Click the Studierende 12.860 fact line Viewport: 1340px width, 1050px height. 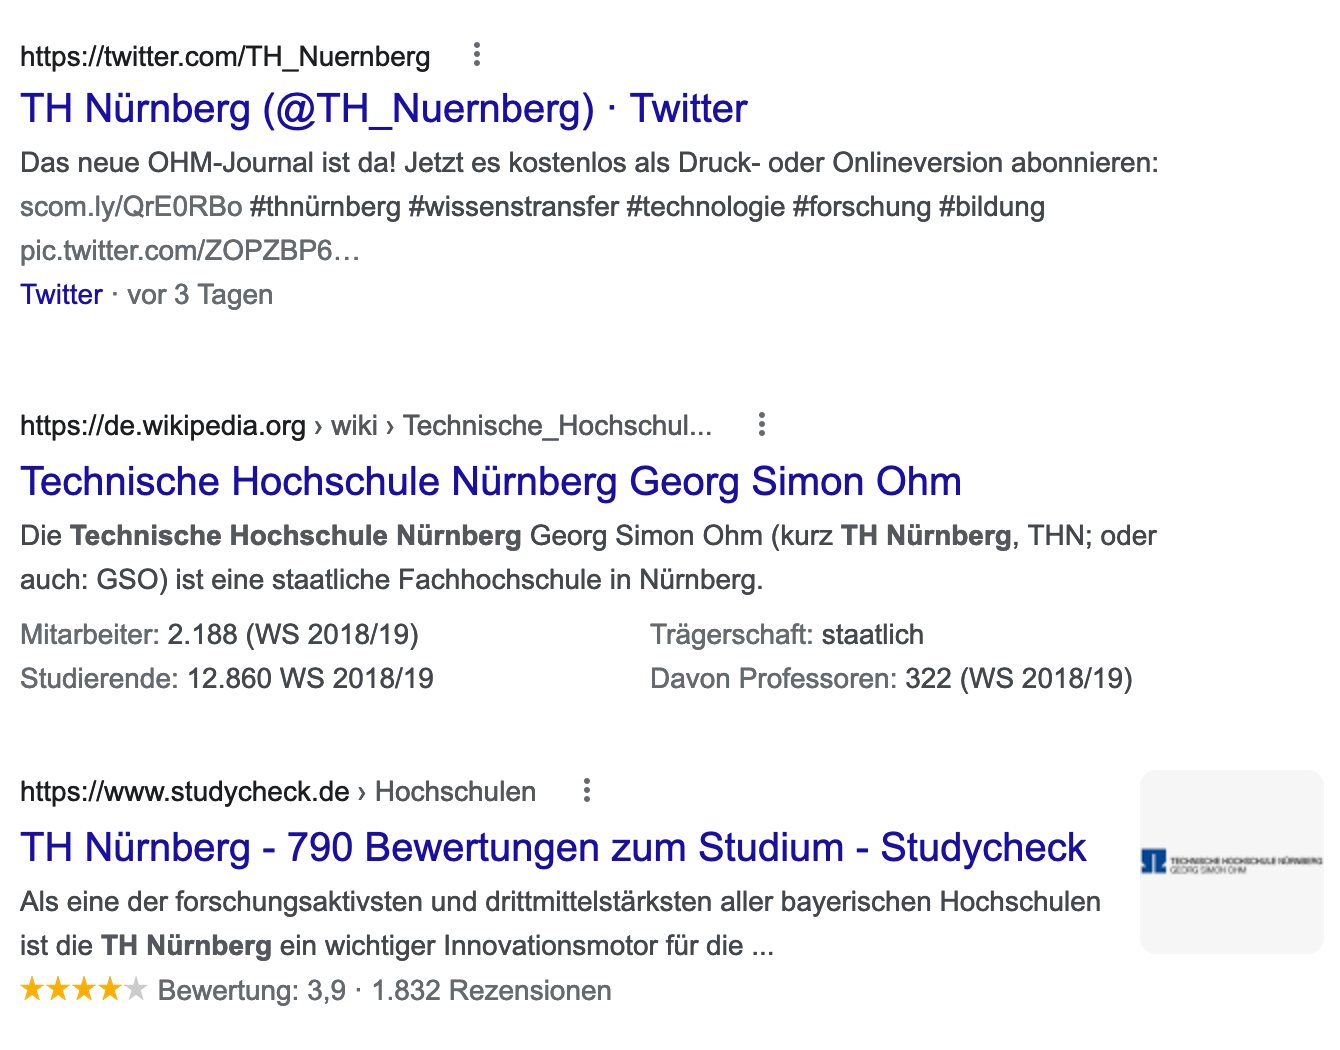click(x=227, y=679)
